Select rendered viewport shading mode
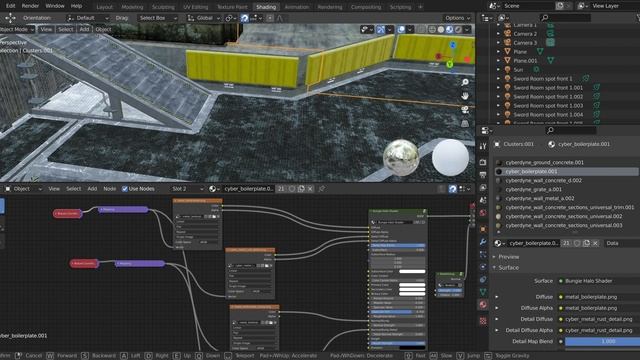The image size is (640, 360). 458,29
